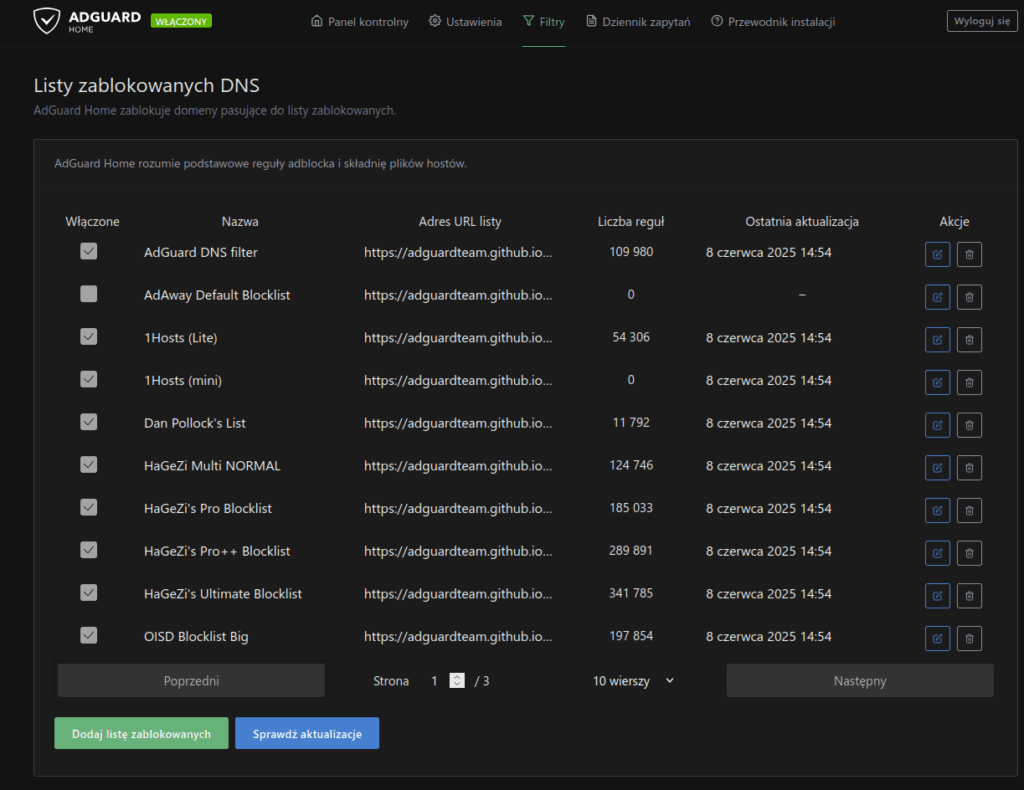Delete the 1Hosts (mini) list
Viewport: 1024px width, 790px height.
point(969,383)
